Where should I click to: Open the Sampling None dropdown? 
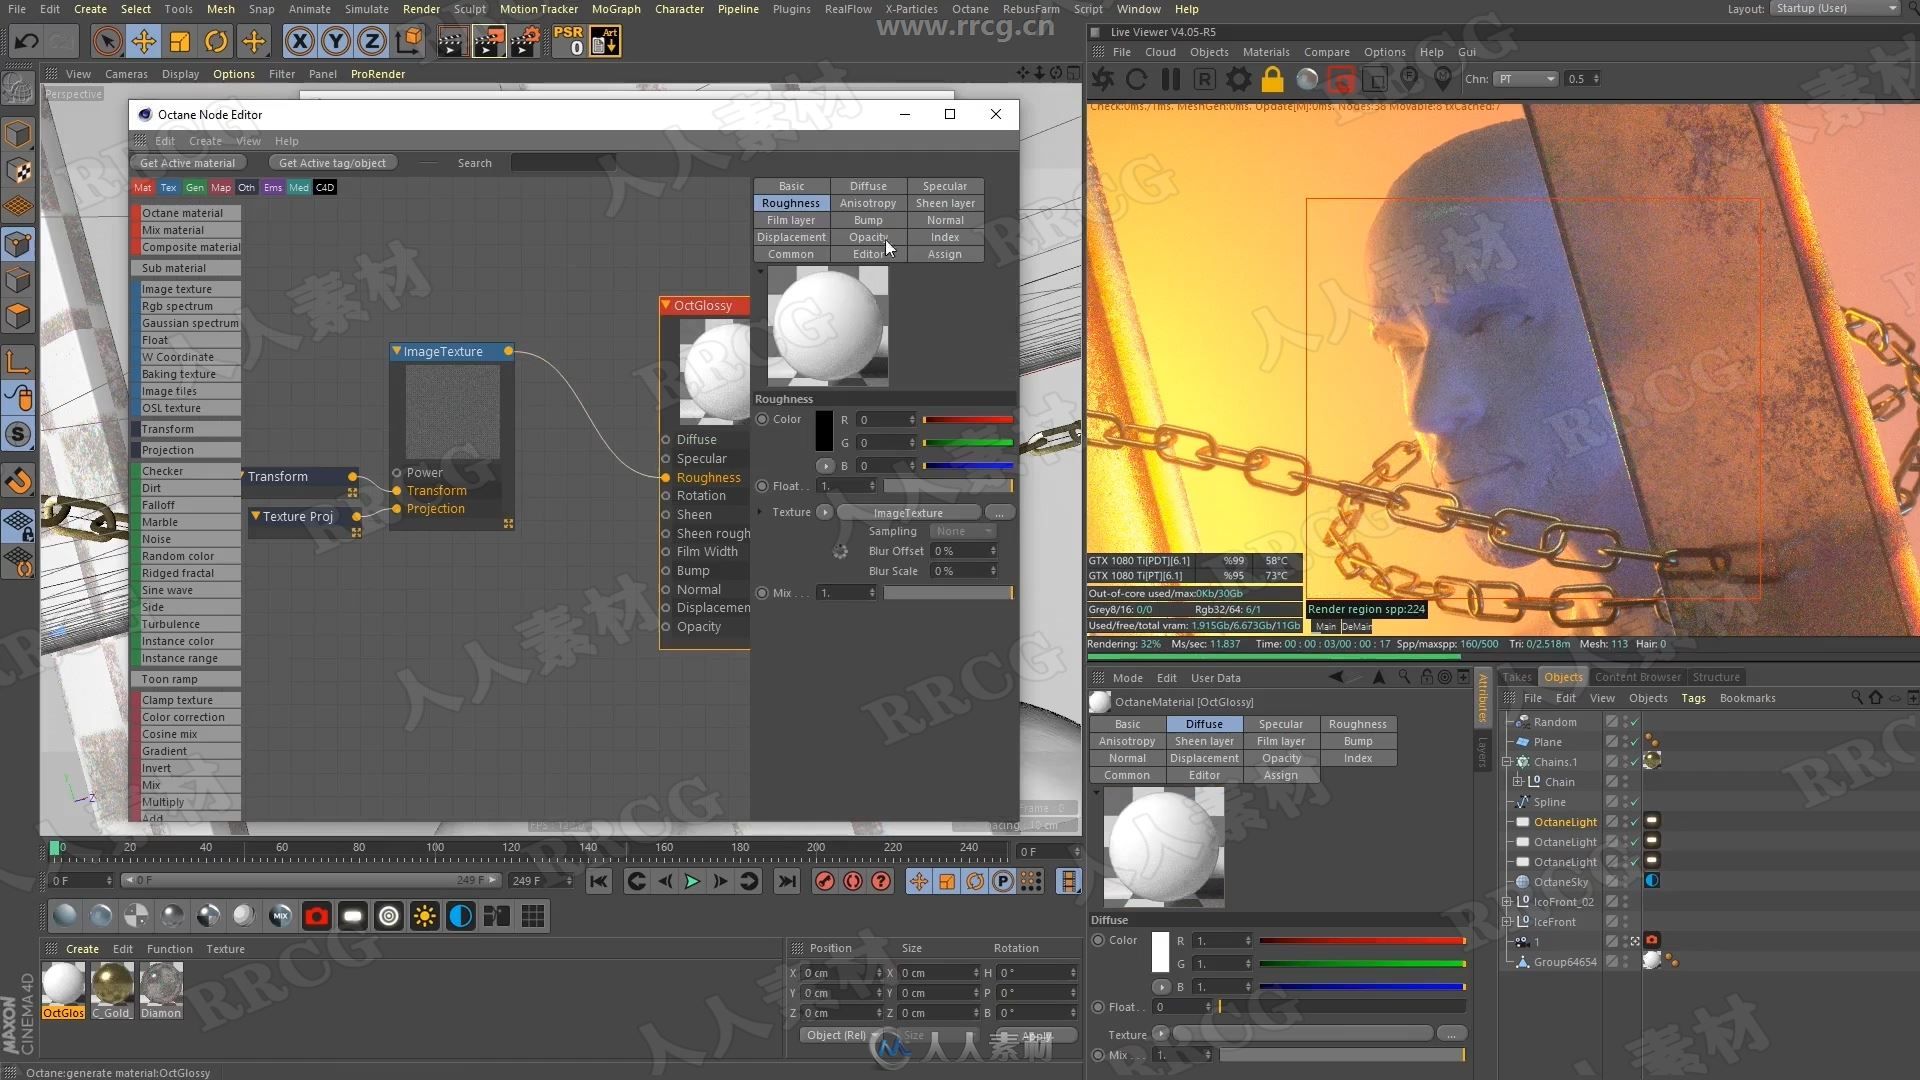coord(962,531)
